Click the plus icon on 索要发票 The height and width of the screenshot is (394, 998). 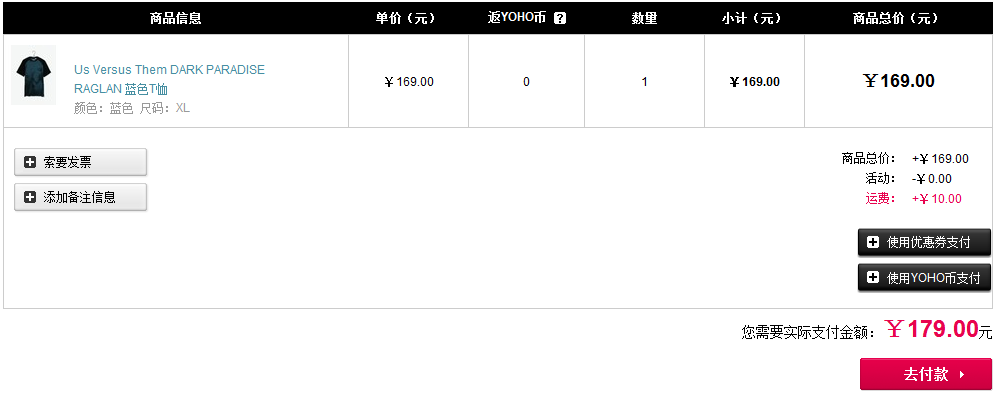[x=30, y=162]
